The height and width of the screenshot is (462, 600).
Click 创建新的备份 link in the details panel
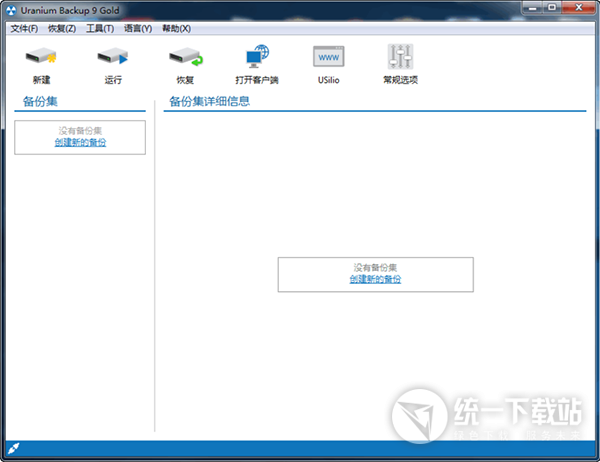(375, 279)
